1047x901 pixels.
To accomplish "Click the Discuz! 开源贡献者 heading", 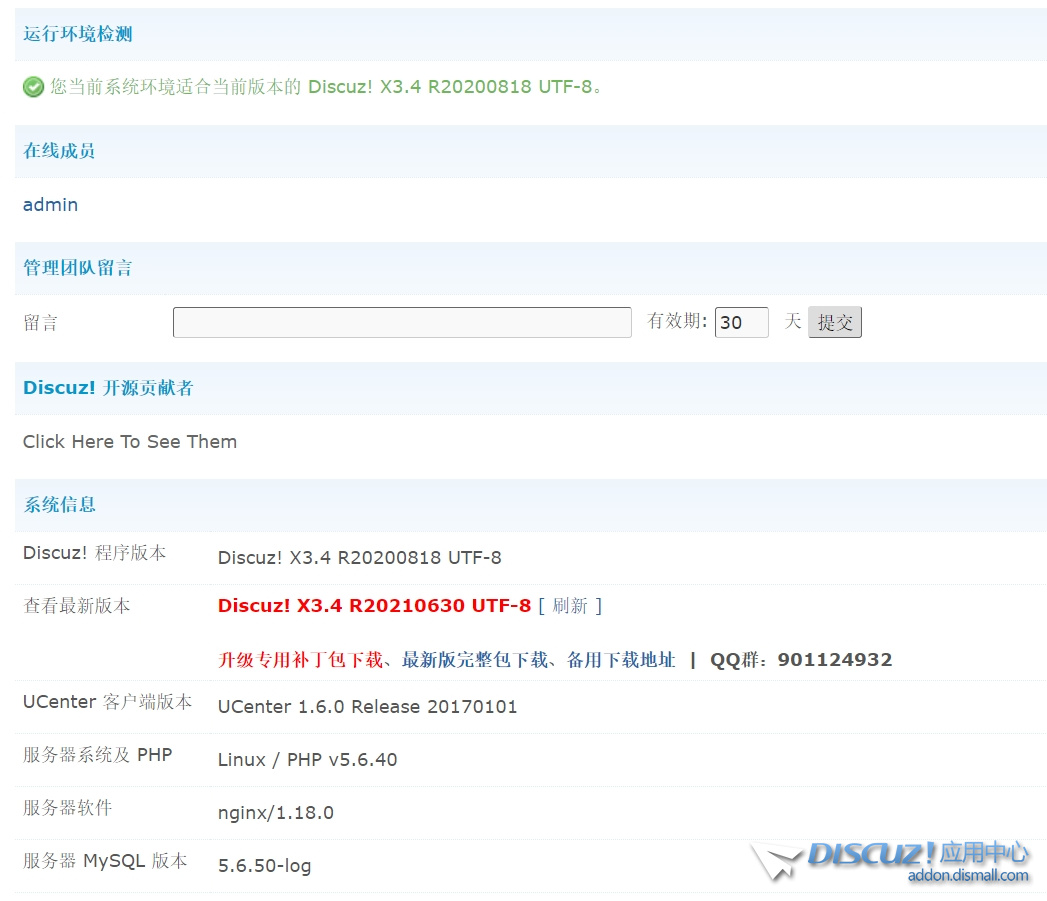I will 108,388.
